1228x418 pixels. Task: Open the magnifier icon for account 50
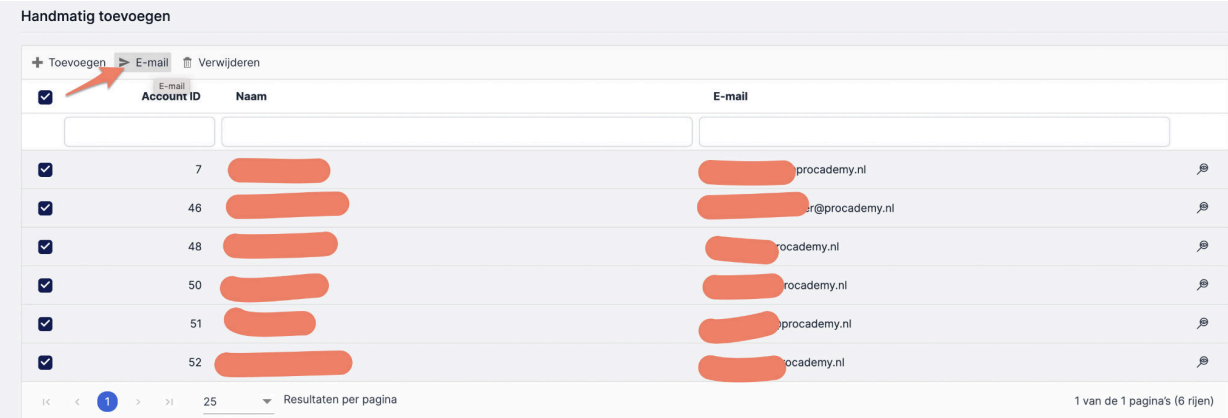[x=1203, y=285]
